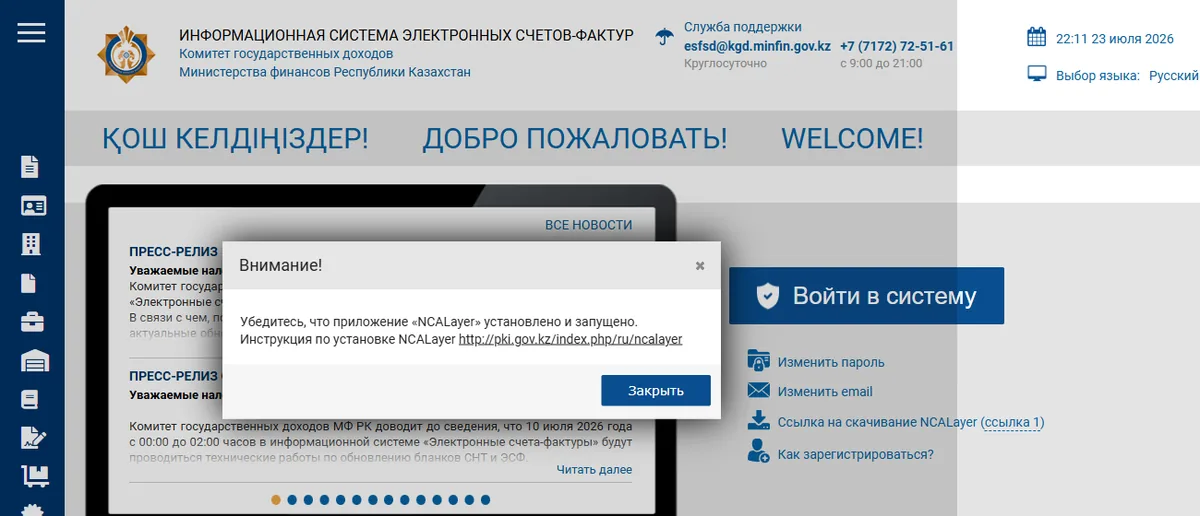Click Читать далее under the press release
Viewport: 1200px width, 516px height.
(x=594, y=469)
